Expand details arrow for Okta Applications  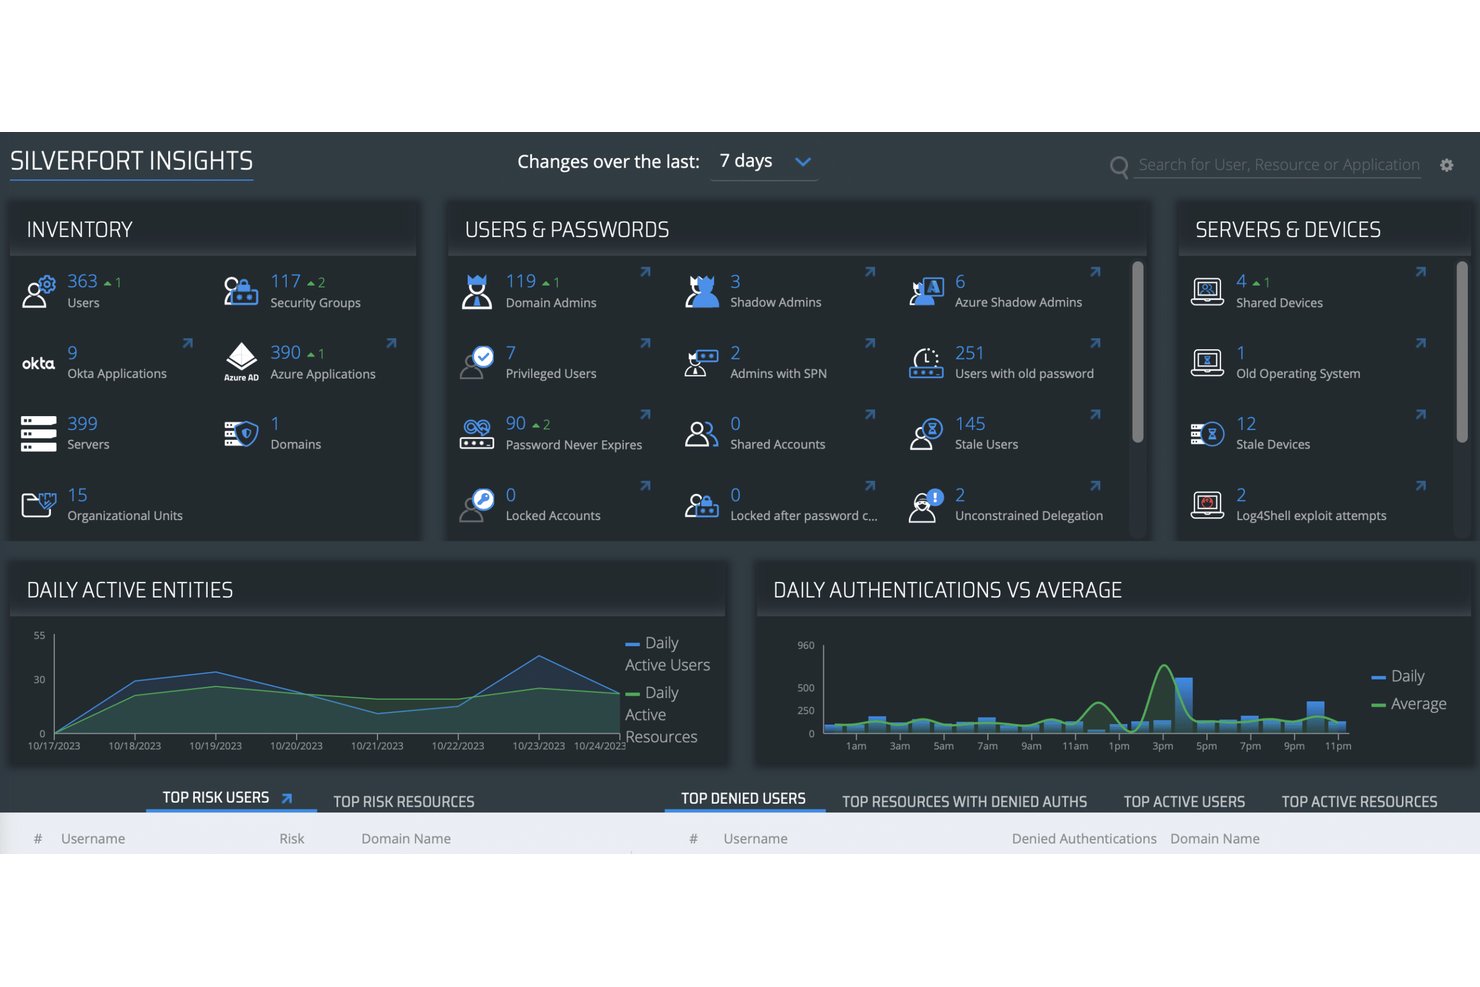[x=187, y=343]
